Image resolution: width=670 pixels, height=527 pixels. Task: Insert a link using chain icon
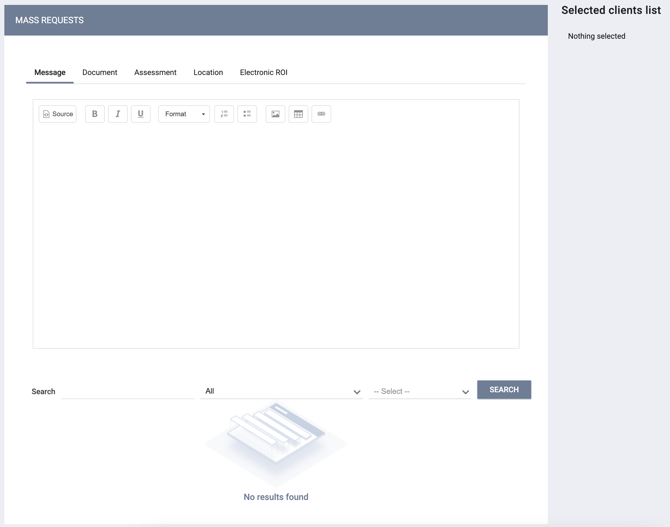click(321, 114)
